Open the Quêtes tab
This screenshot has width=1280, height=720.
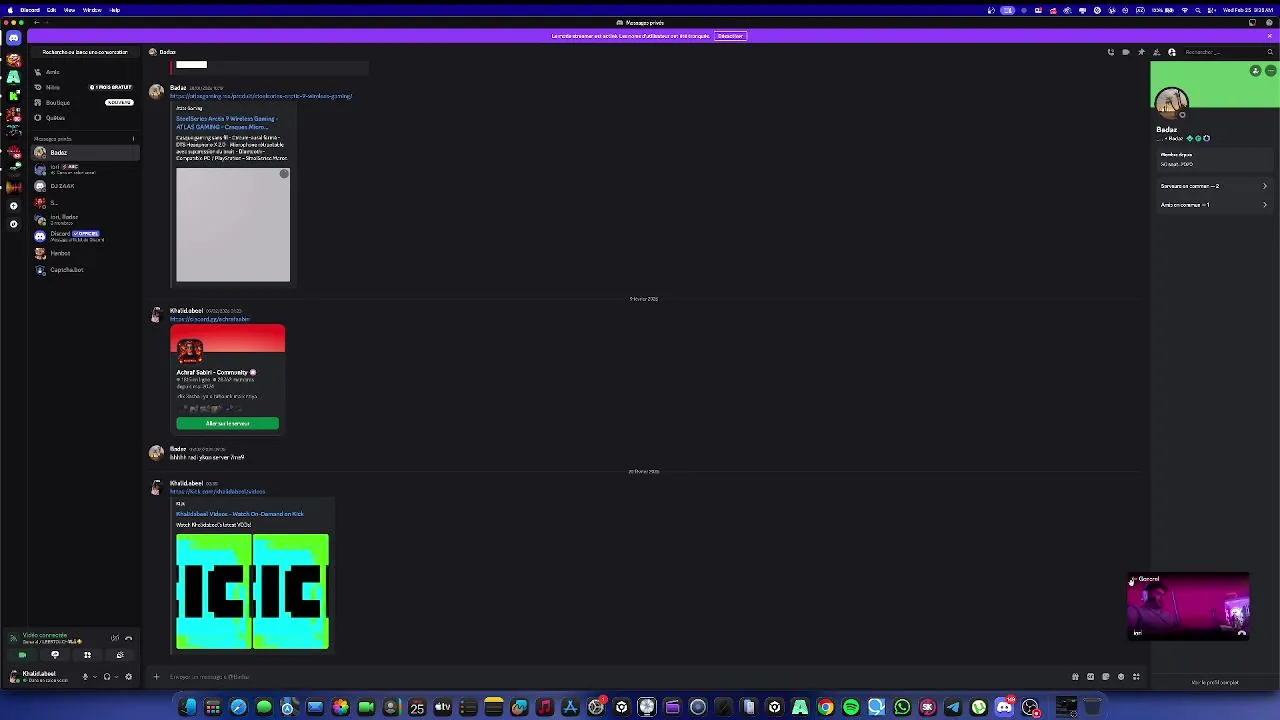(85, 117)
